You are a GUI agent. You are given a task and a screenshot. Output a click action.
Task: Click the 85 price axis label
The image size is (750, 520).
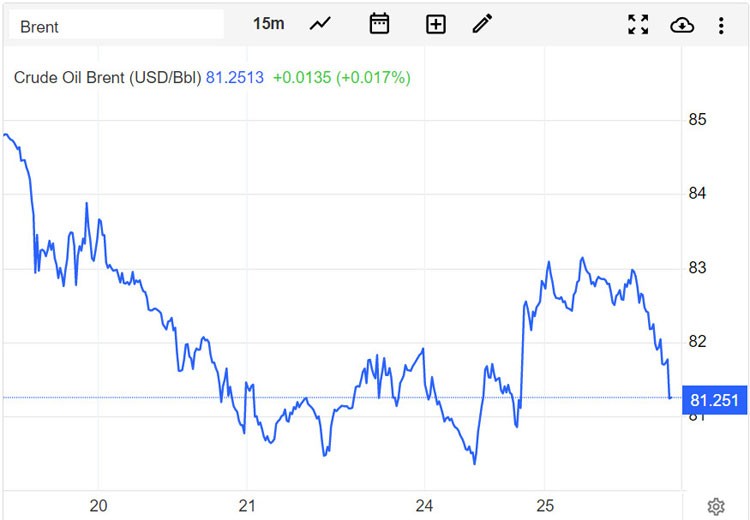tap(697, 120)
